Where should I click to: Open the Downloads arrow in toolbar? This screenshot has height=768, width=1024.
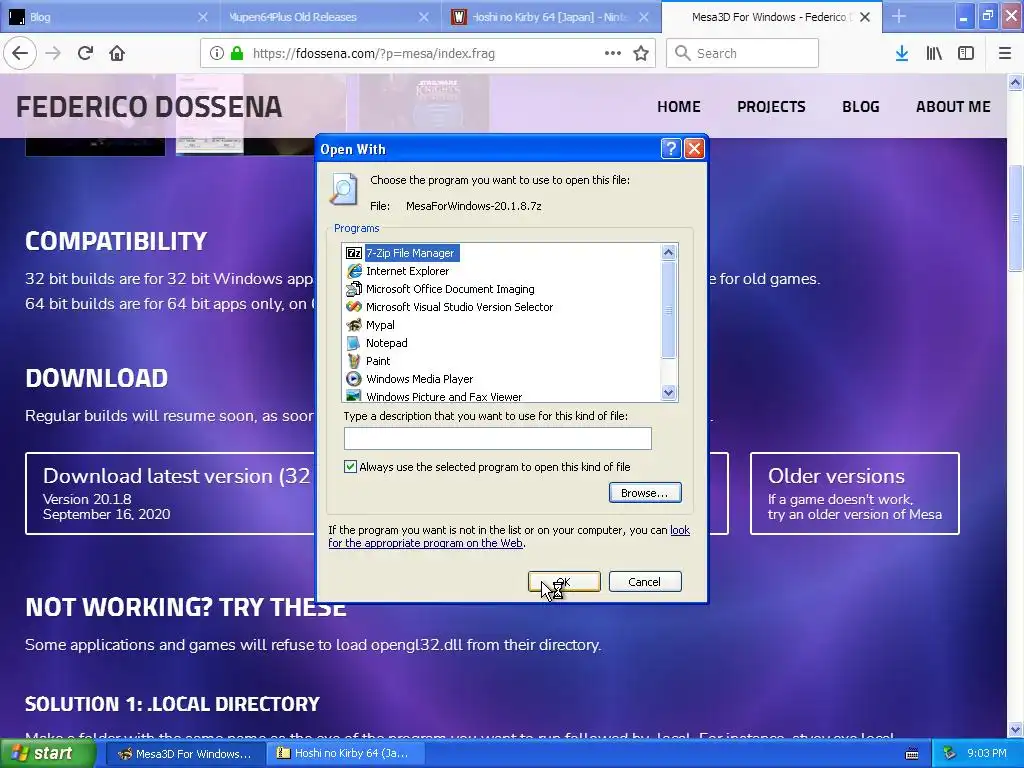click(902, 53)
